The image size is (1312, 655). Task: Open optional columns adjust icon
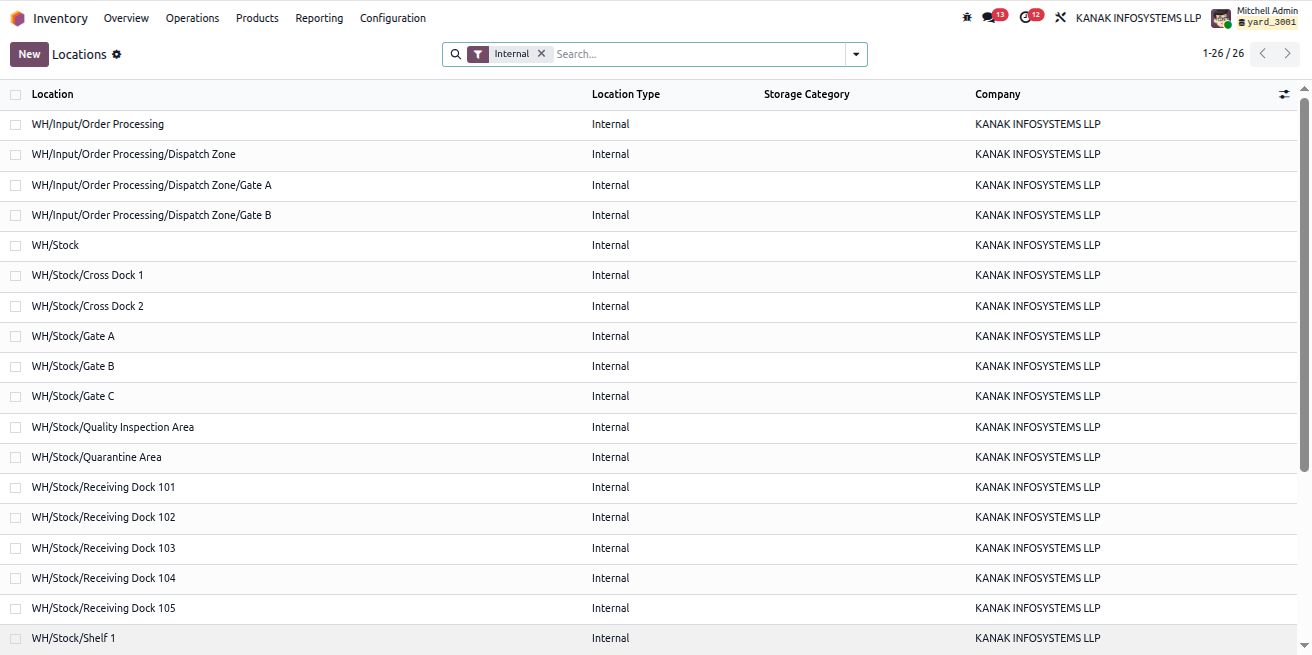(x=1284, y=94)
